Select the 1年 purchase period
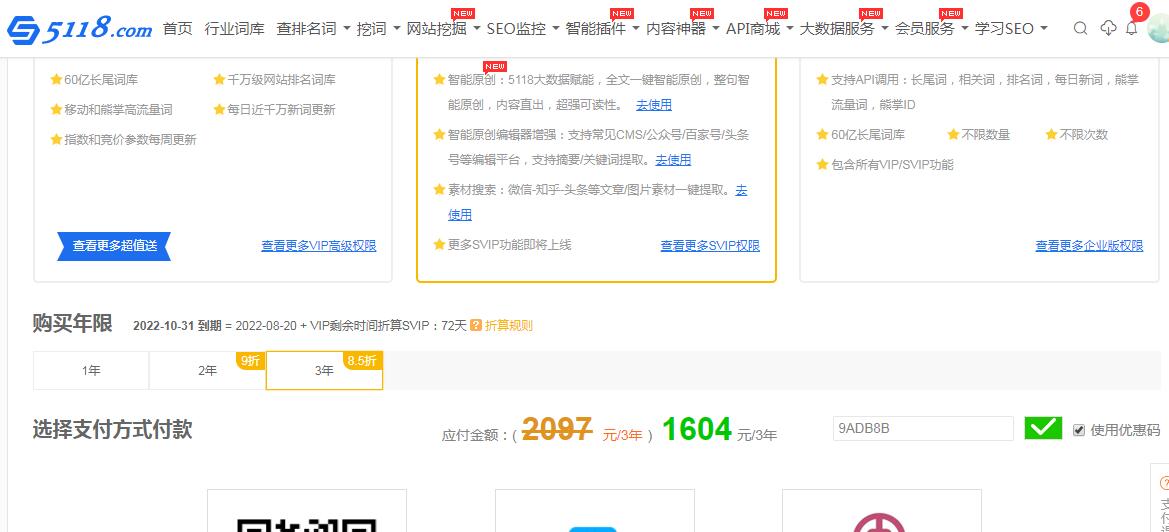Screen dimensions: 1169x532 91,370
